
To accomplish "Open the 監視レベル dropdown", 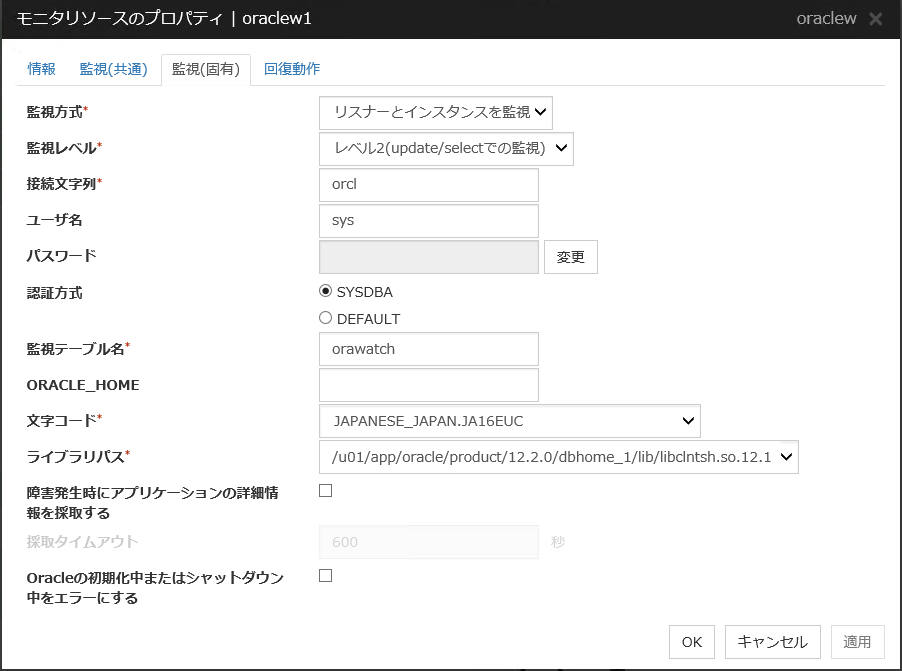I will coord(446,149).
